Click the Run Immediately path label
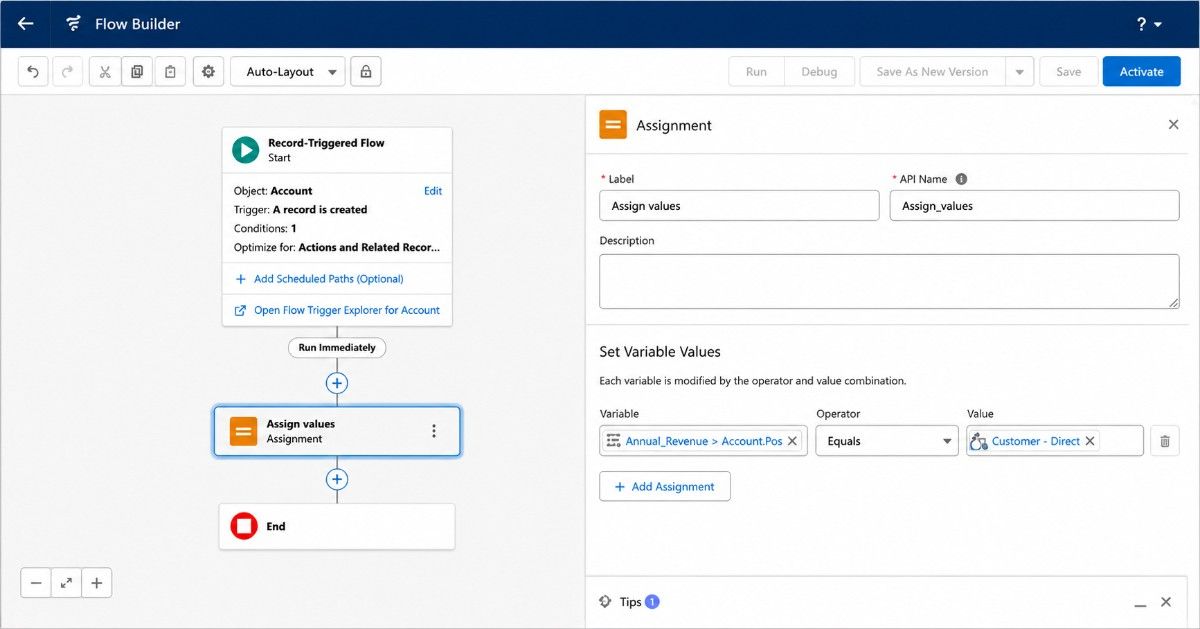The width and height of the screenshot is (1200, 629). 337,348
